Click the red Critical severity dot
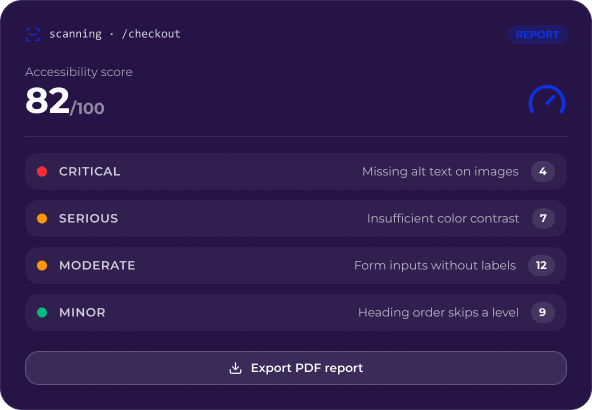592x410 pixels. tap(42, 172)
